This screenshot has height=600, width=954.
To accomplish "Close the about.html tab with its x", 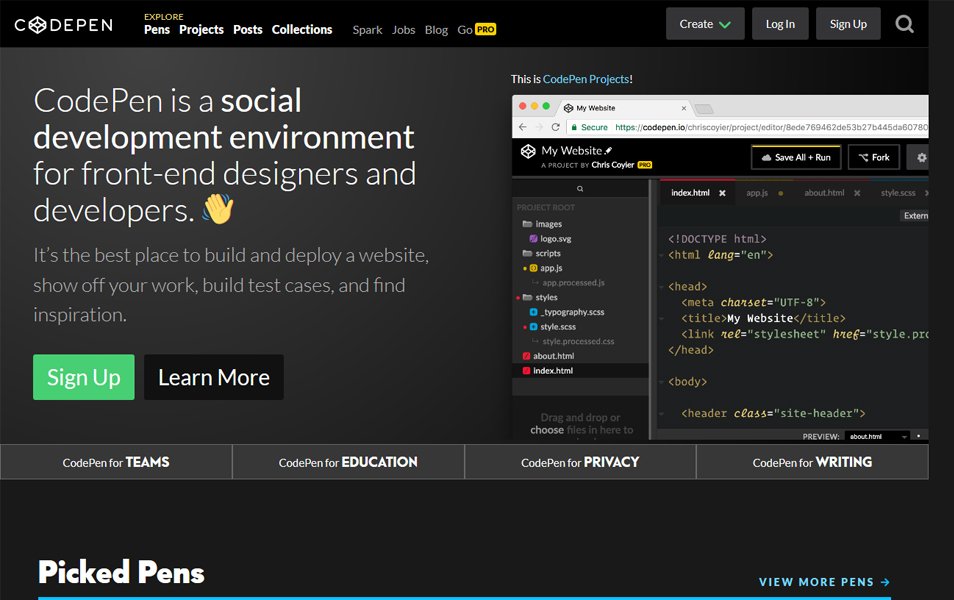I will (857, 193).
